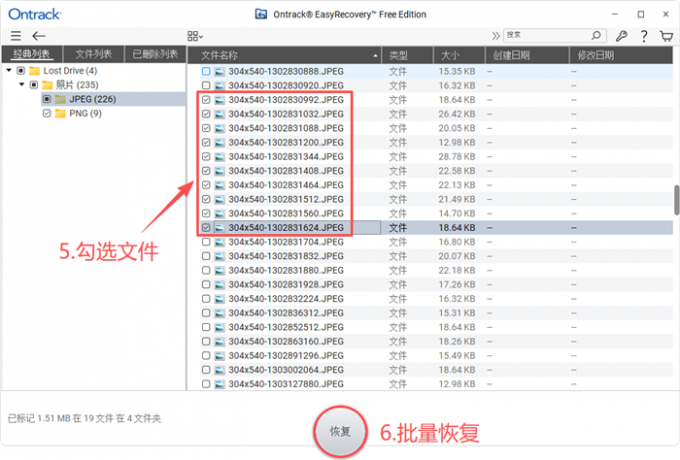Sort by the 大小 column header
680x460 pixels.
click(x=459, y=55)
